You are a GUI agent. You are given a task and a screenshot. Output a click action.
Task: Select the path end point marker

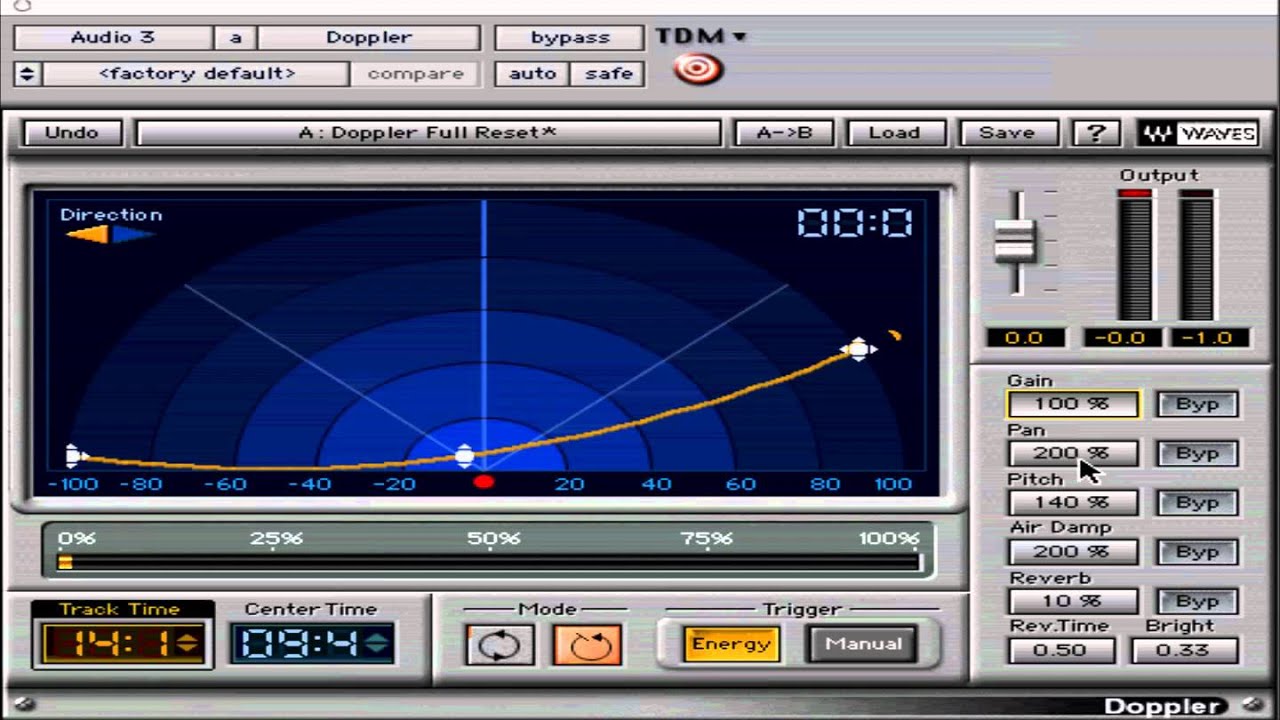click(858, 349)
